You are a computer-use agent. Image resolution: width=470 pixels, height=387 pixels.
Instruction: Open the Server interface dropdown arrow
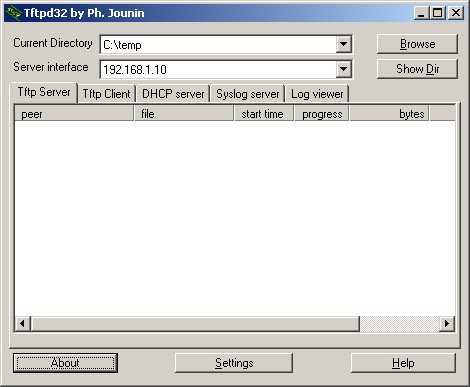343,69
